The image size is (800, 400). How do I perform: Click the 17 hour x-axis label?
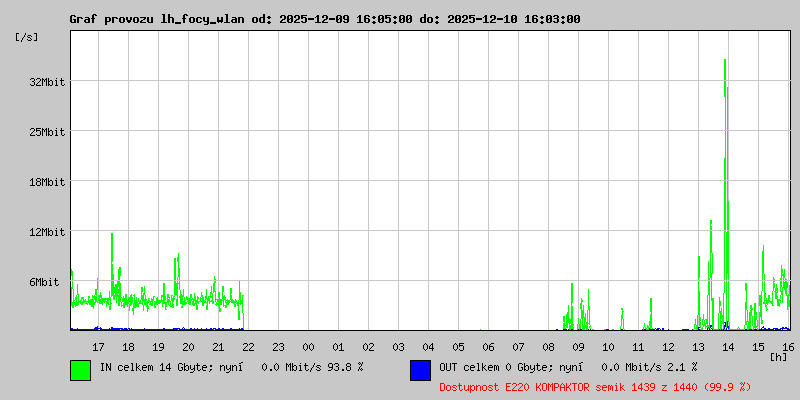pos(98,347)
